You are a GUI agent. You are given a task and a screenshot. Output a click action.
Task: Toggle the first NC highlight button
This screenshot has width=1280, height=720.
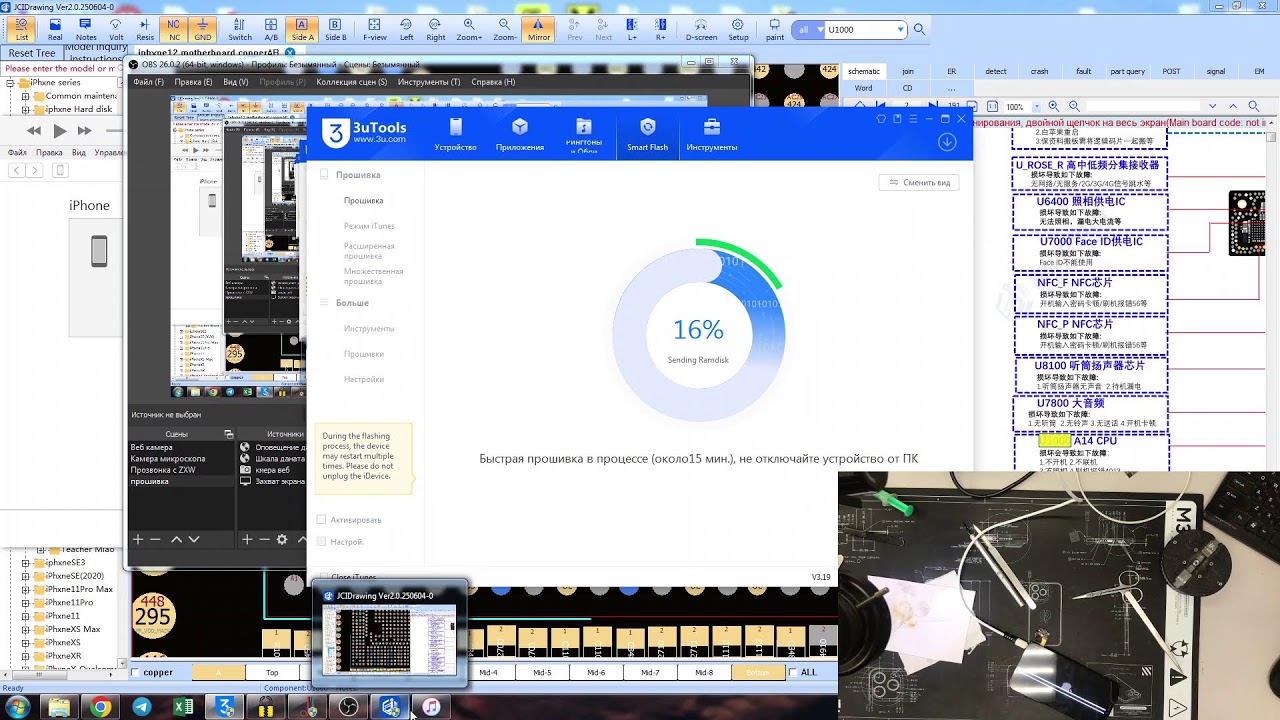pyautogui.click(x=174, y=29)
